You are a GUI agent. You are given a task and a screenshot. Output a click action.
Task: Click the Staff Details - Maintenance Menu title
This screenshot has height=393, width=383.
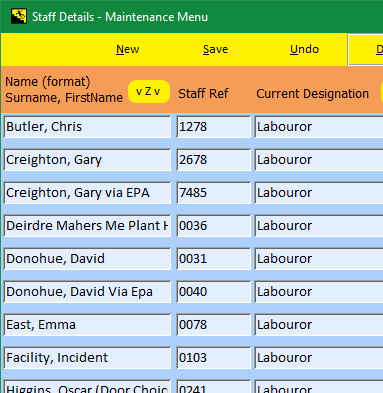coord(120,17)
